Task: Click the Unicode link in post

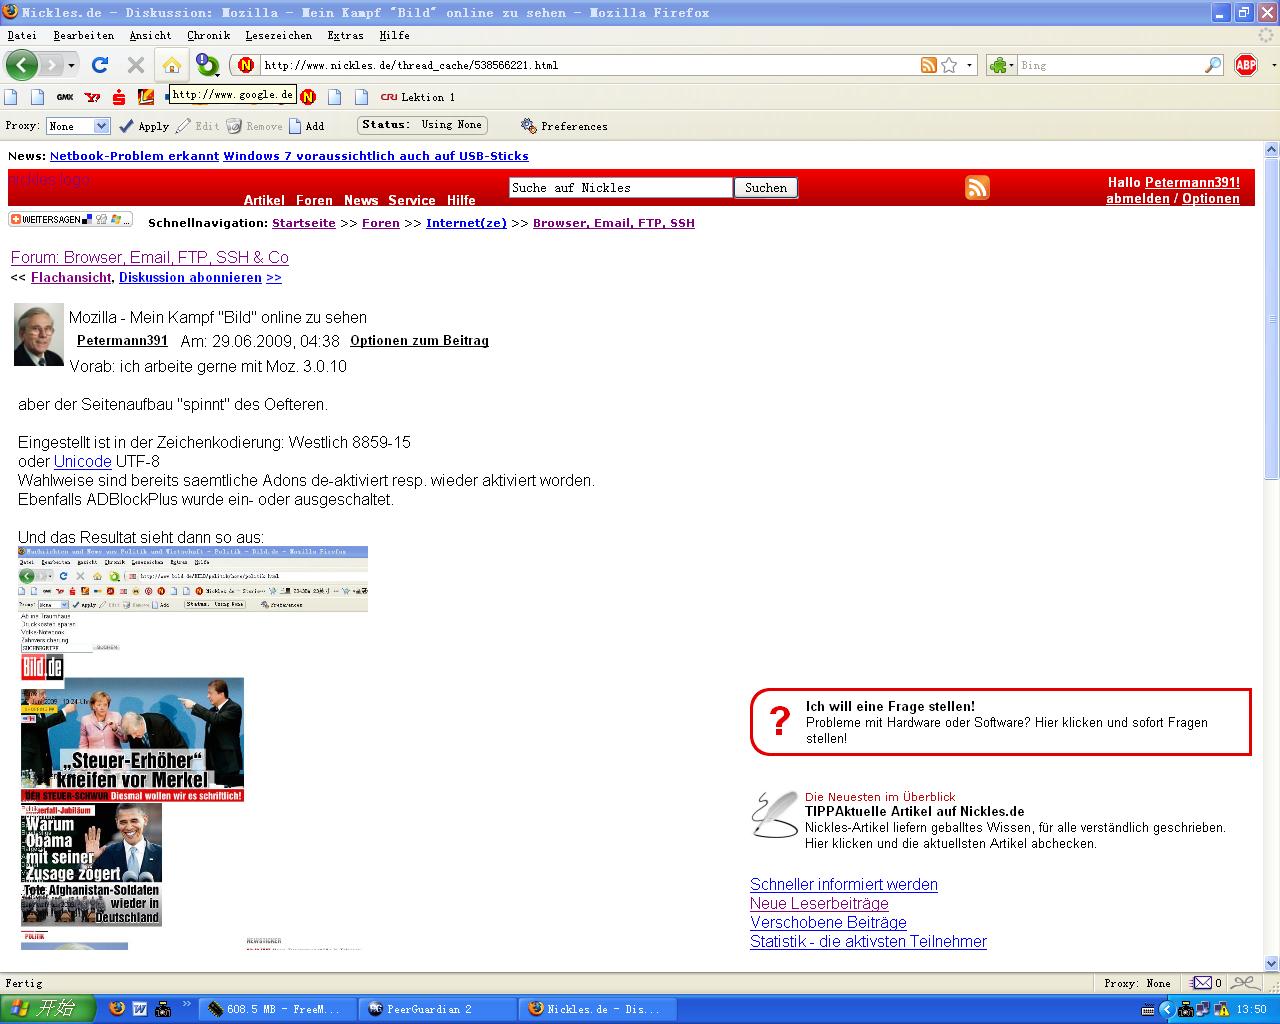Action: [82, 461]
